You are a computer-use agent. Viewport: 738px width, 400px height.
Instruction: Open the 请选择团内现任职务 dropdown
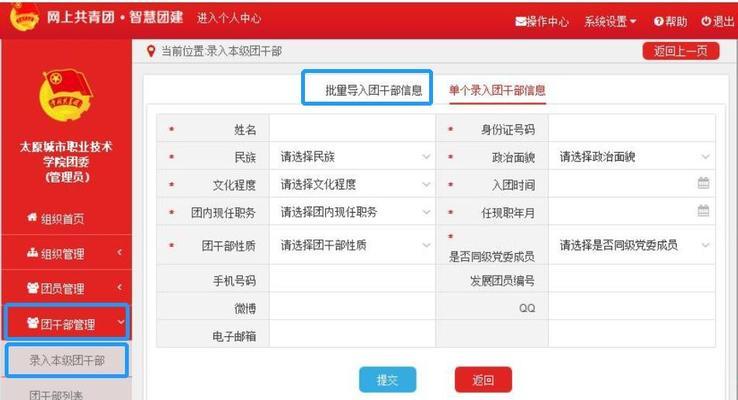[x=353, y=212]
